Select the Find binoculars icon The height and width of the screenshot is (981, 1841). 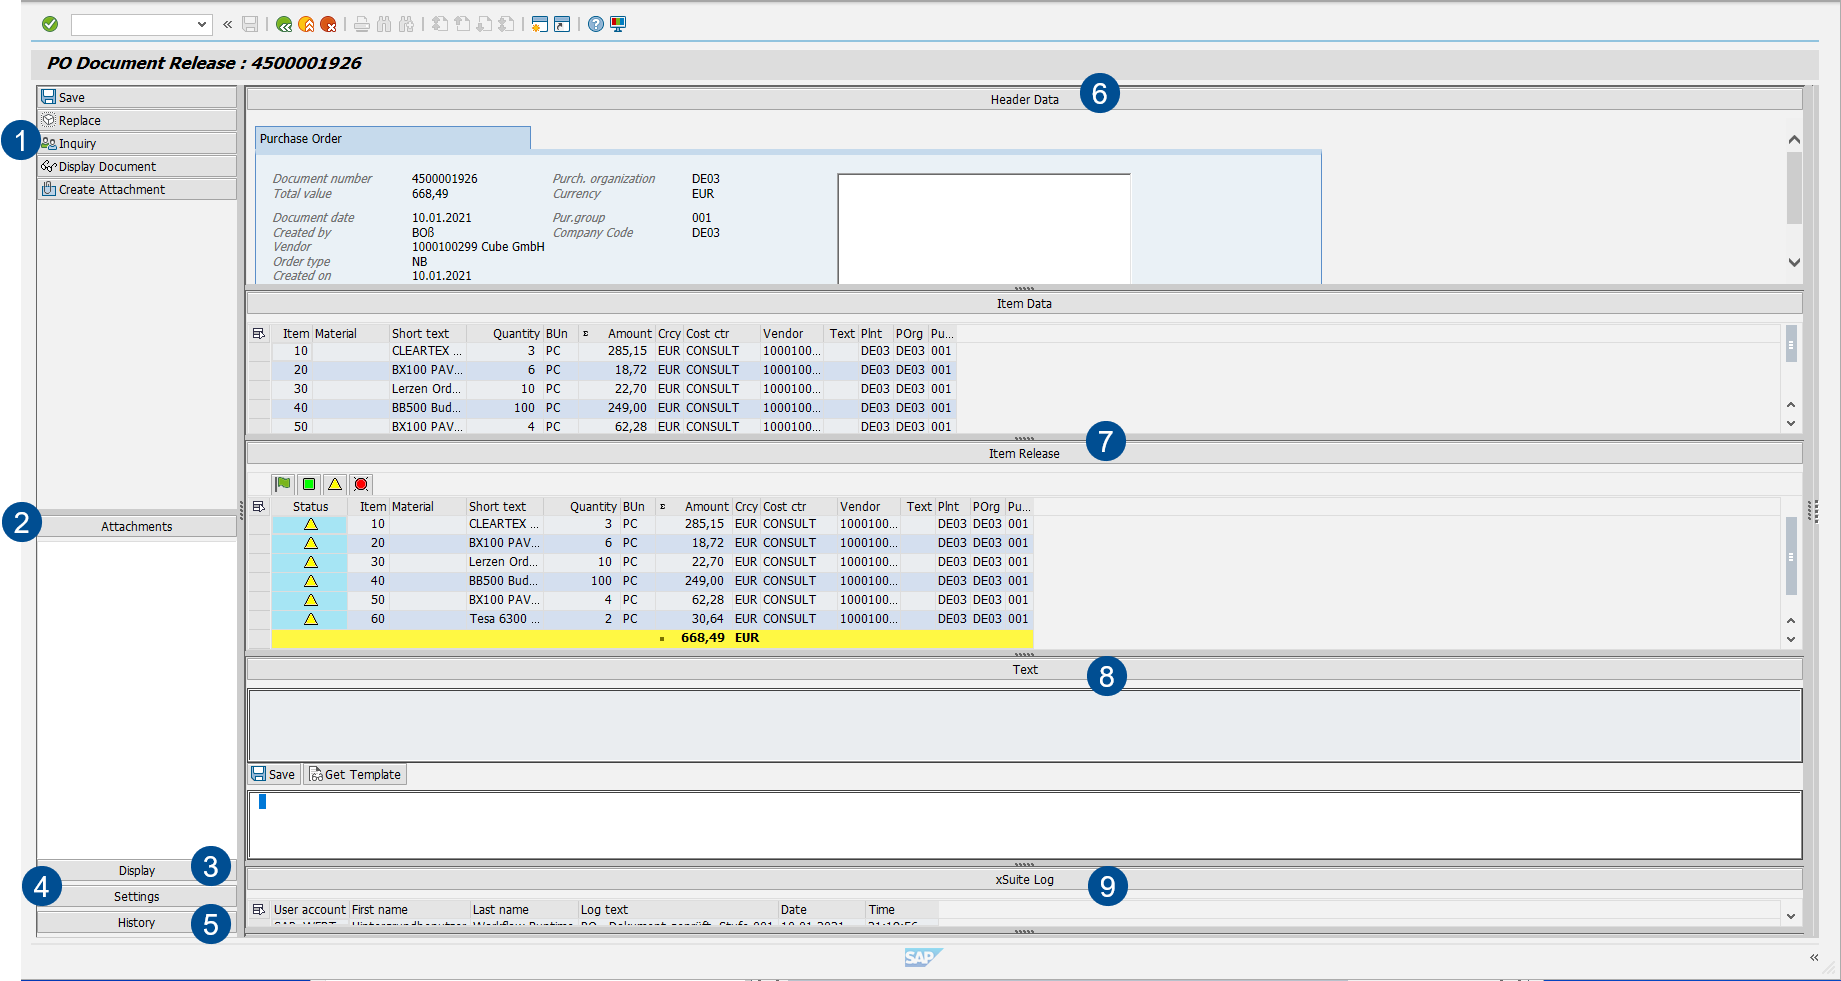[383, 24]
